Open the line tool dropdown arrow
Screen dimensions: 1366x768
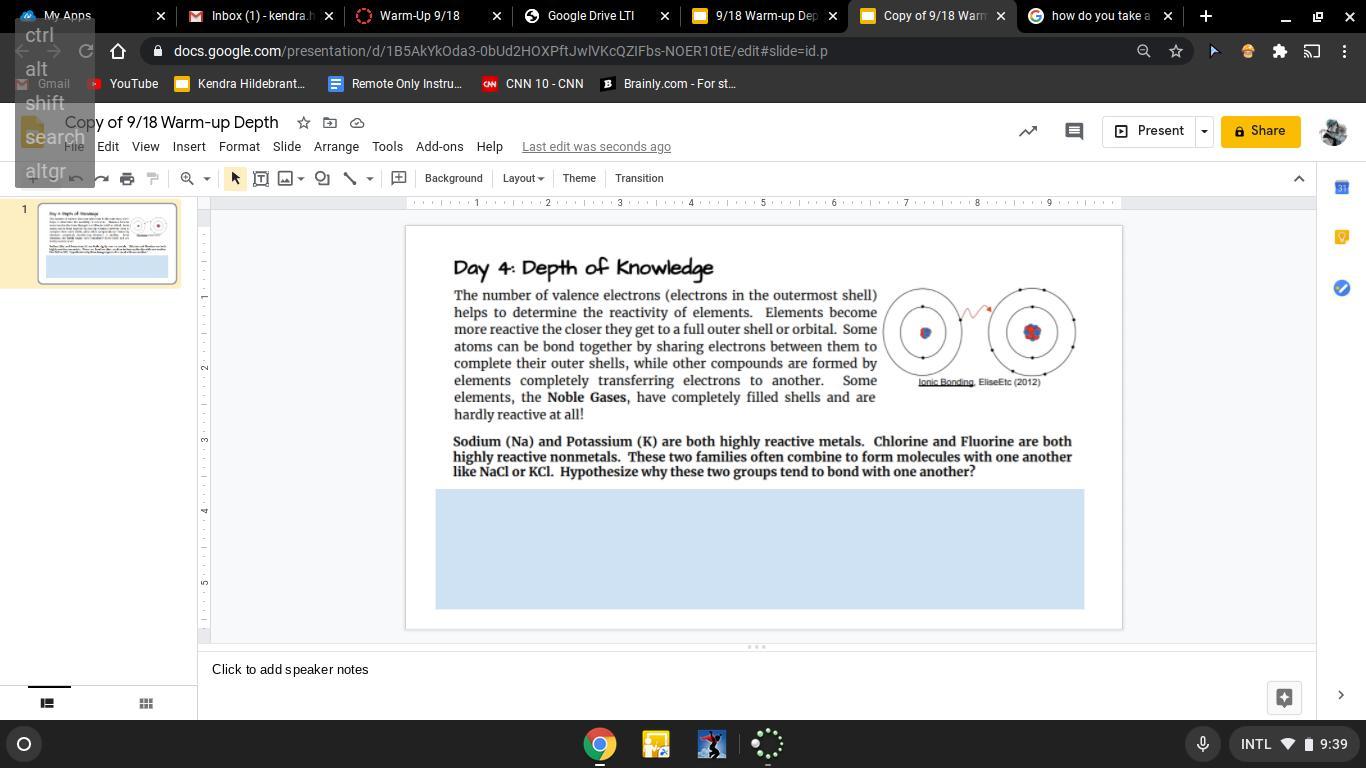click(x=369, y=179)
